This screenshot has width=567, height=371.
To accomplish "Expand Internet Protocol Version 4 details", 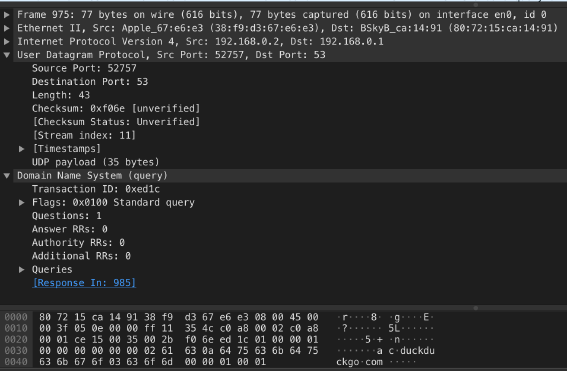I will [7, 42].
